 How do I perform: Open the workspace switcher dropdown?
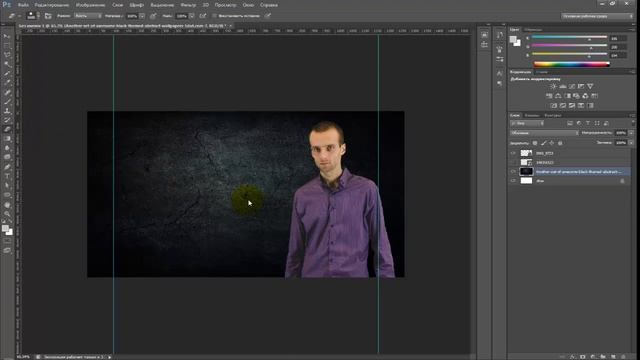pyautogui.click(x=597, y=16)
